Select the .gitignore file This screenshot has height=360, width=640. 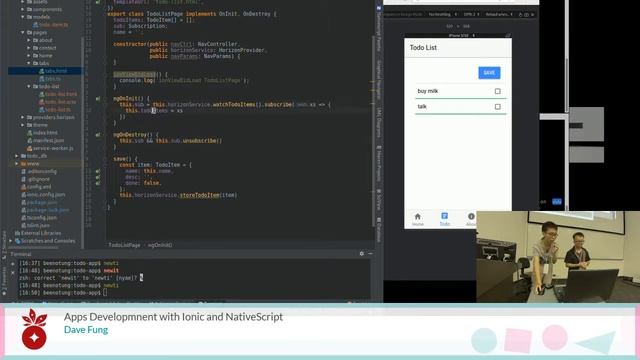36,179
